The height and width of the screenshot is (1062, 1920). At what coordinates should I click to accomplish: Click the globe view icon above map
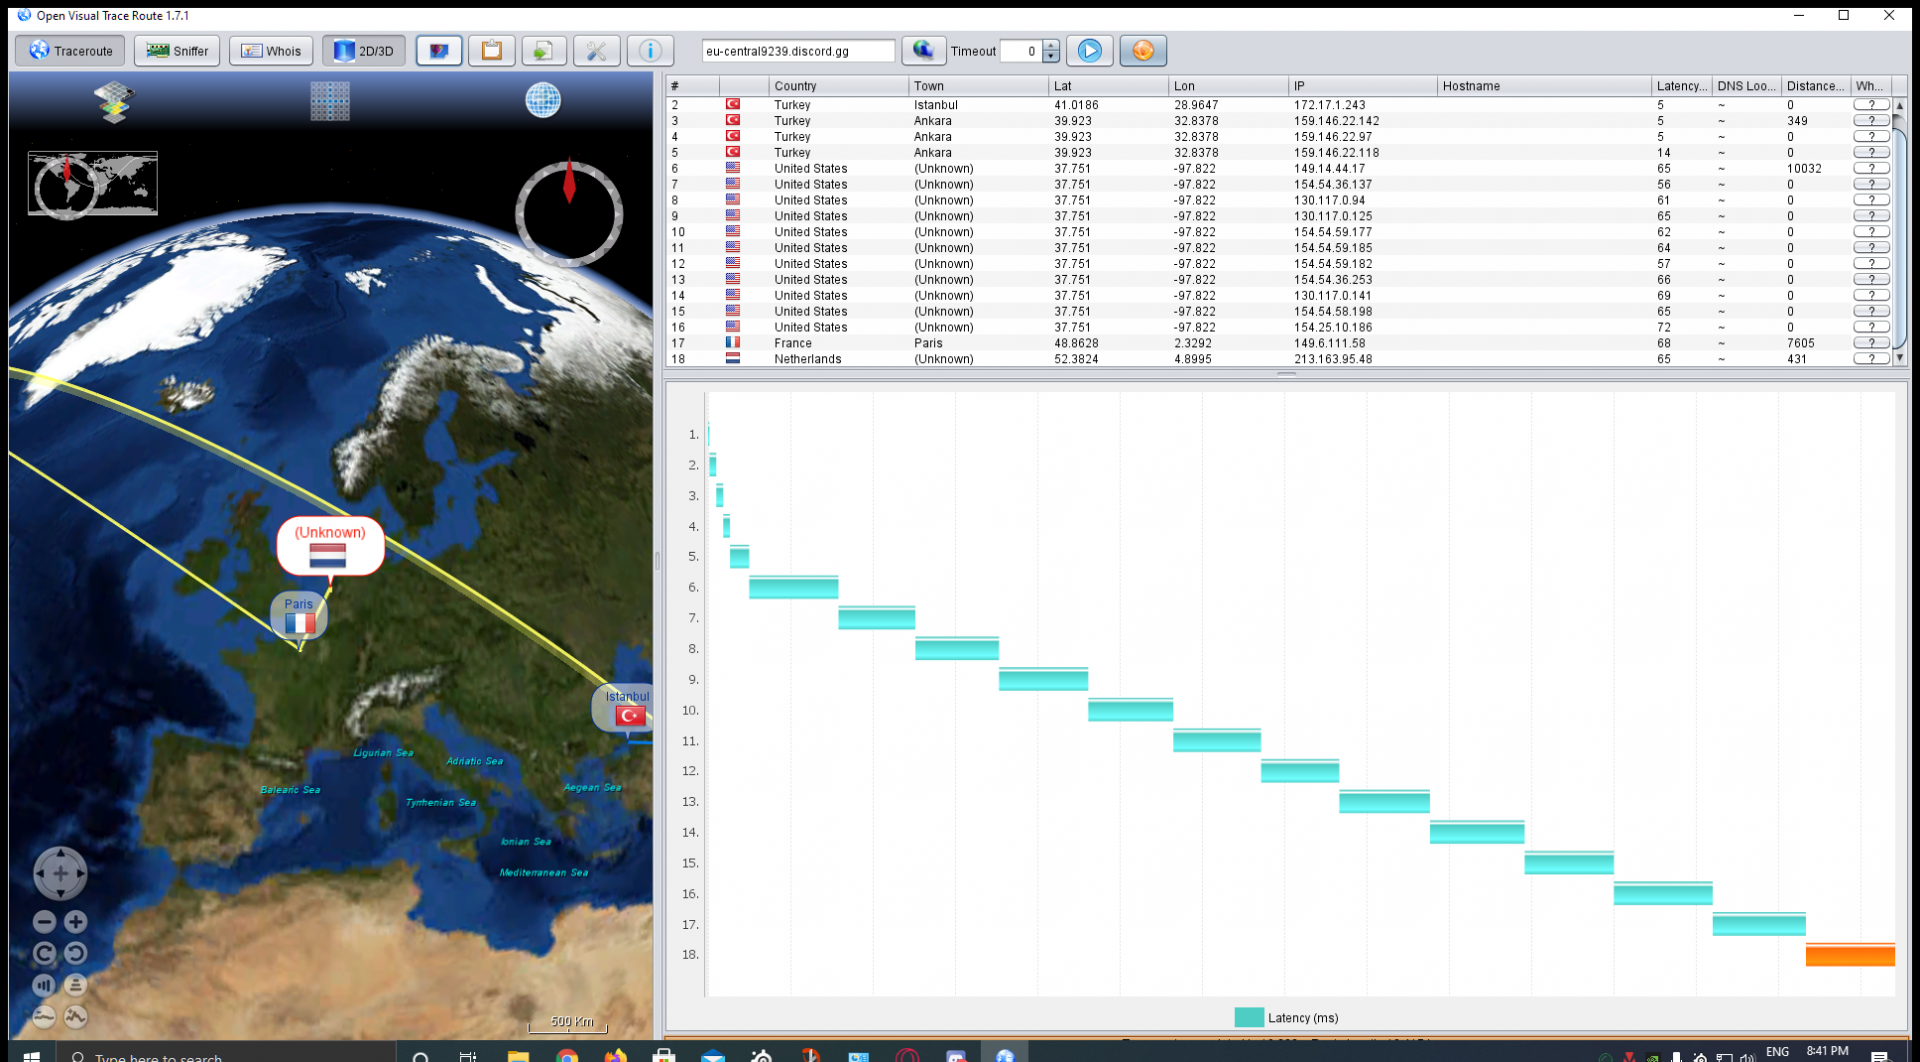point(543,100)
